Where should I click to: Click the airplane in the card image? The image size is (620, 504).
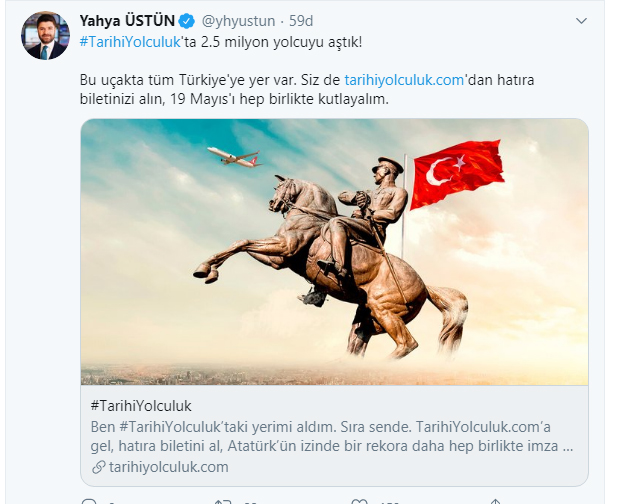[x=234, y=157]
